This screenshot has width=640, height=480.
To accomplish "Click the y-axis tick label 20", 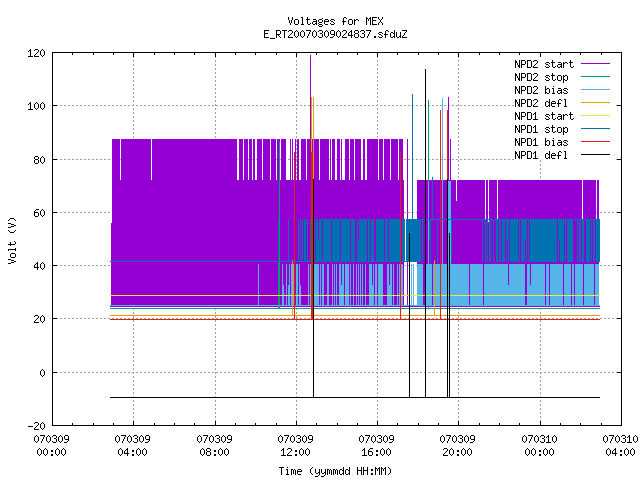I will click(x=39, y=319).
